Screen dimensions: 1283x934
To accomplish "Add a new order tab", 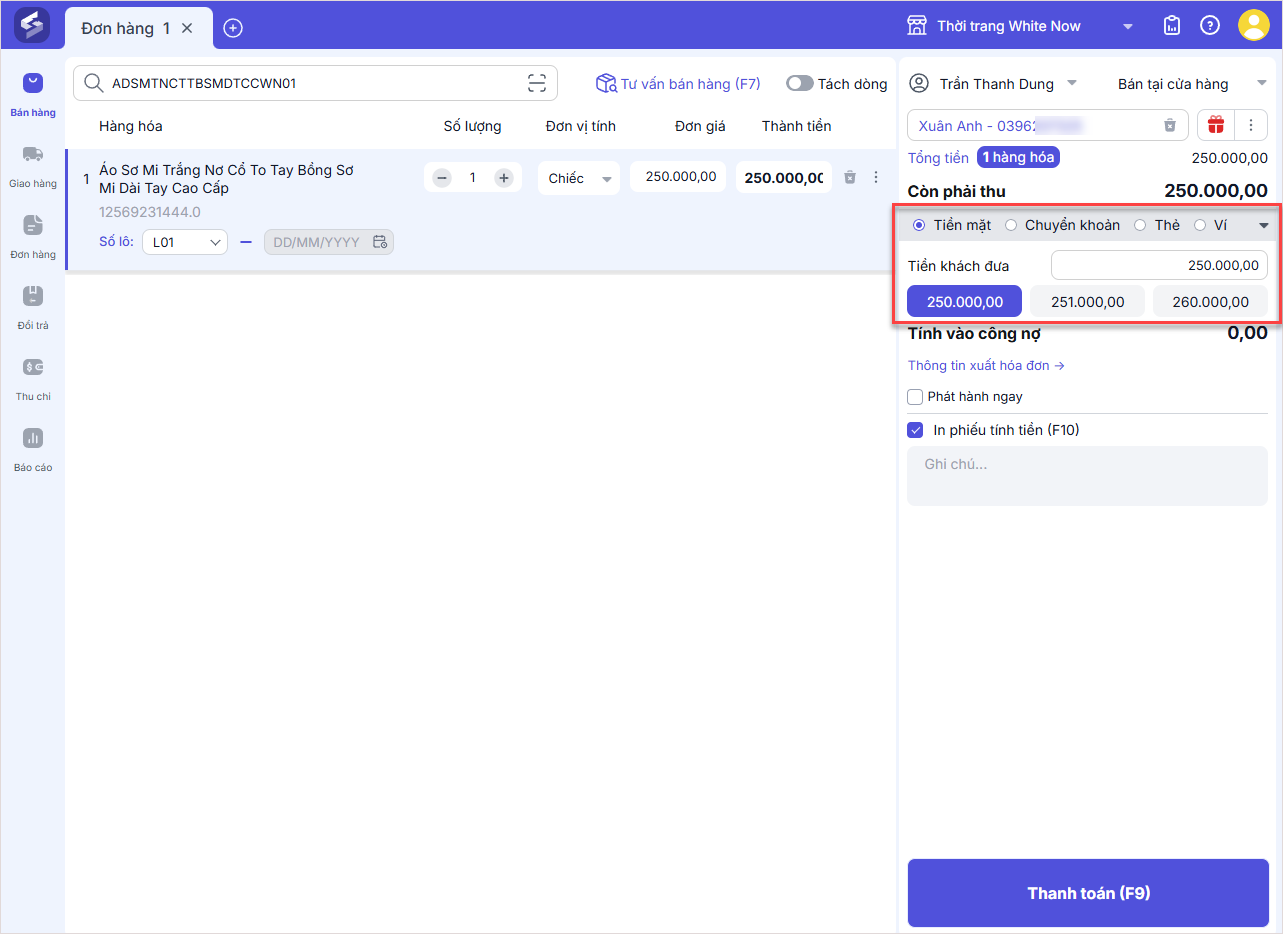I will pyautogui.click(x=233, y=28).
